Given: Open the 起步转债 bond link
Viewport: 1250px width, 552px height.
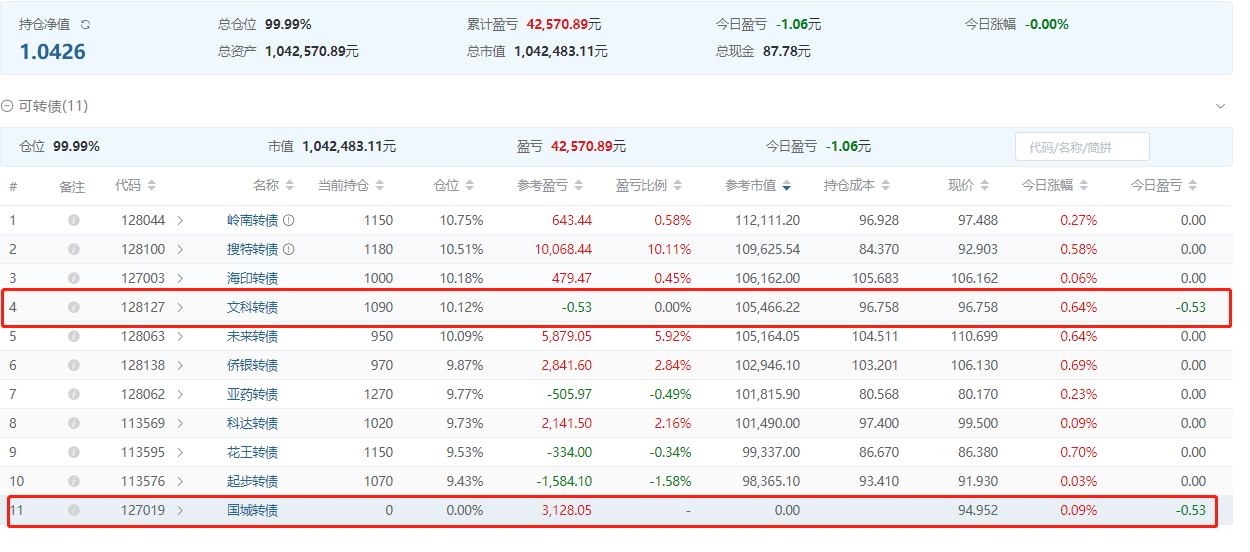Looking at the screenshot, I should [252, 481].
